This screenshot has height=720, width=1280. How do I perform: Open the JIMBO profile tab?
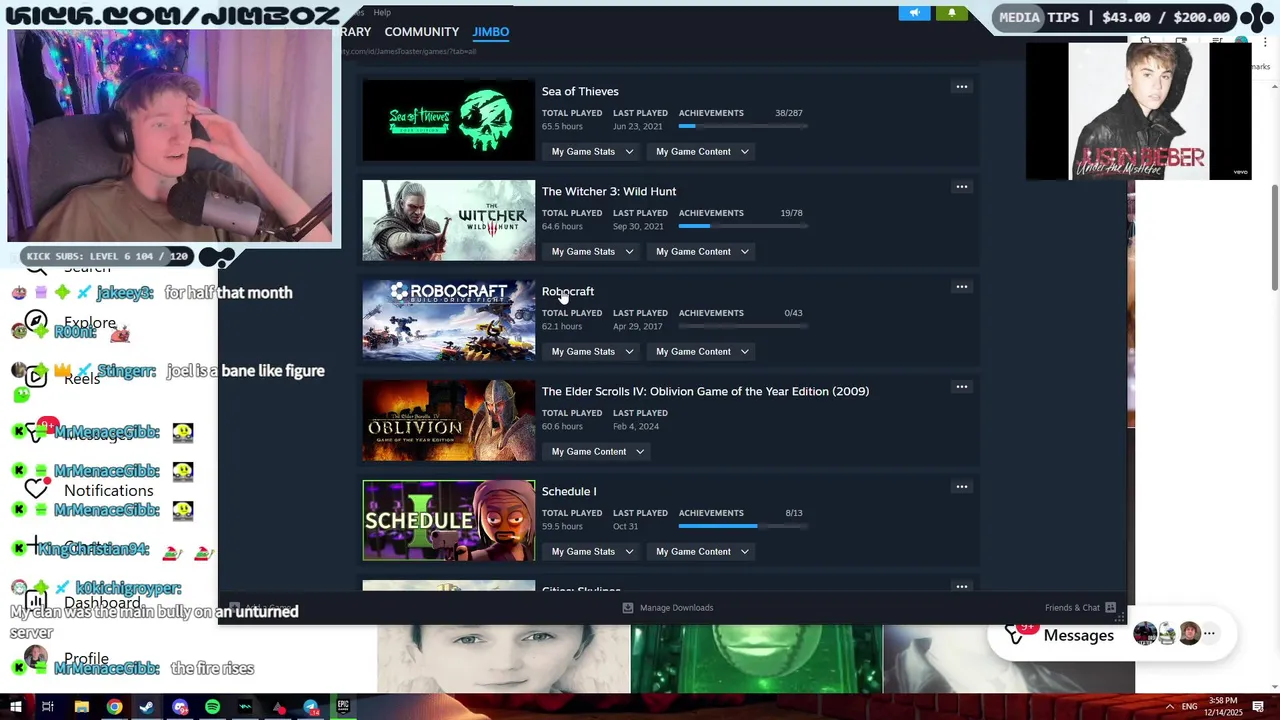click(x=490, y=32)
